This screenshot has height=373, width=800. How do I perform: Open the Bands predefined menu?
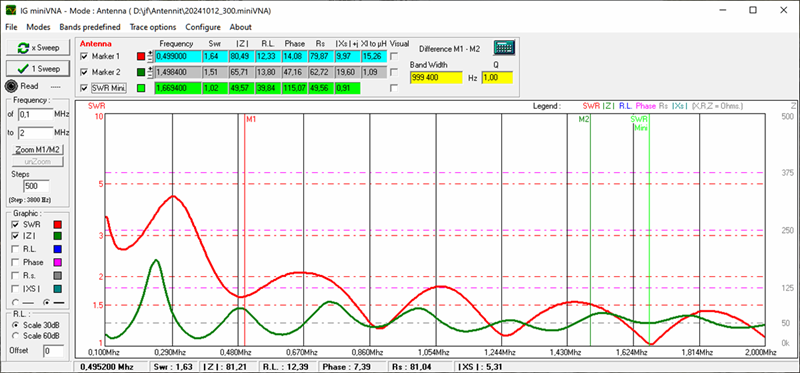tap(90, 27)
